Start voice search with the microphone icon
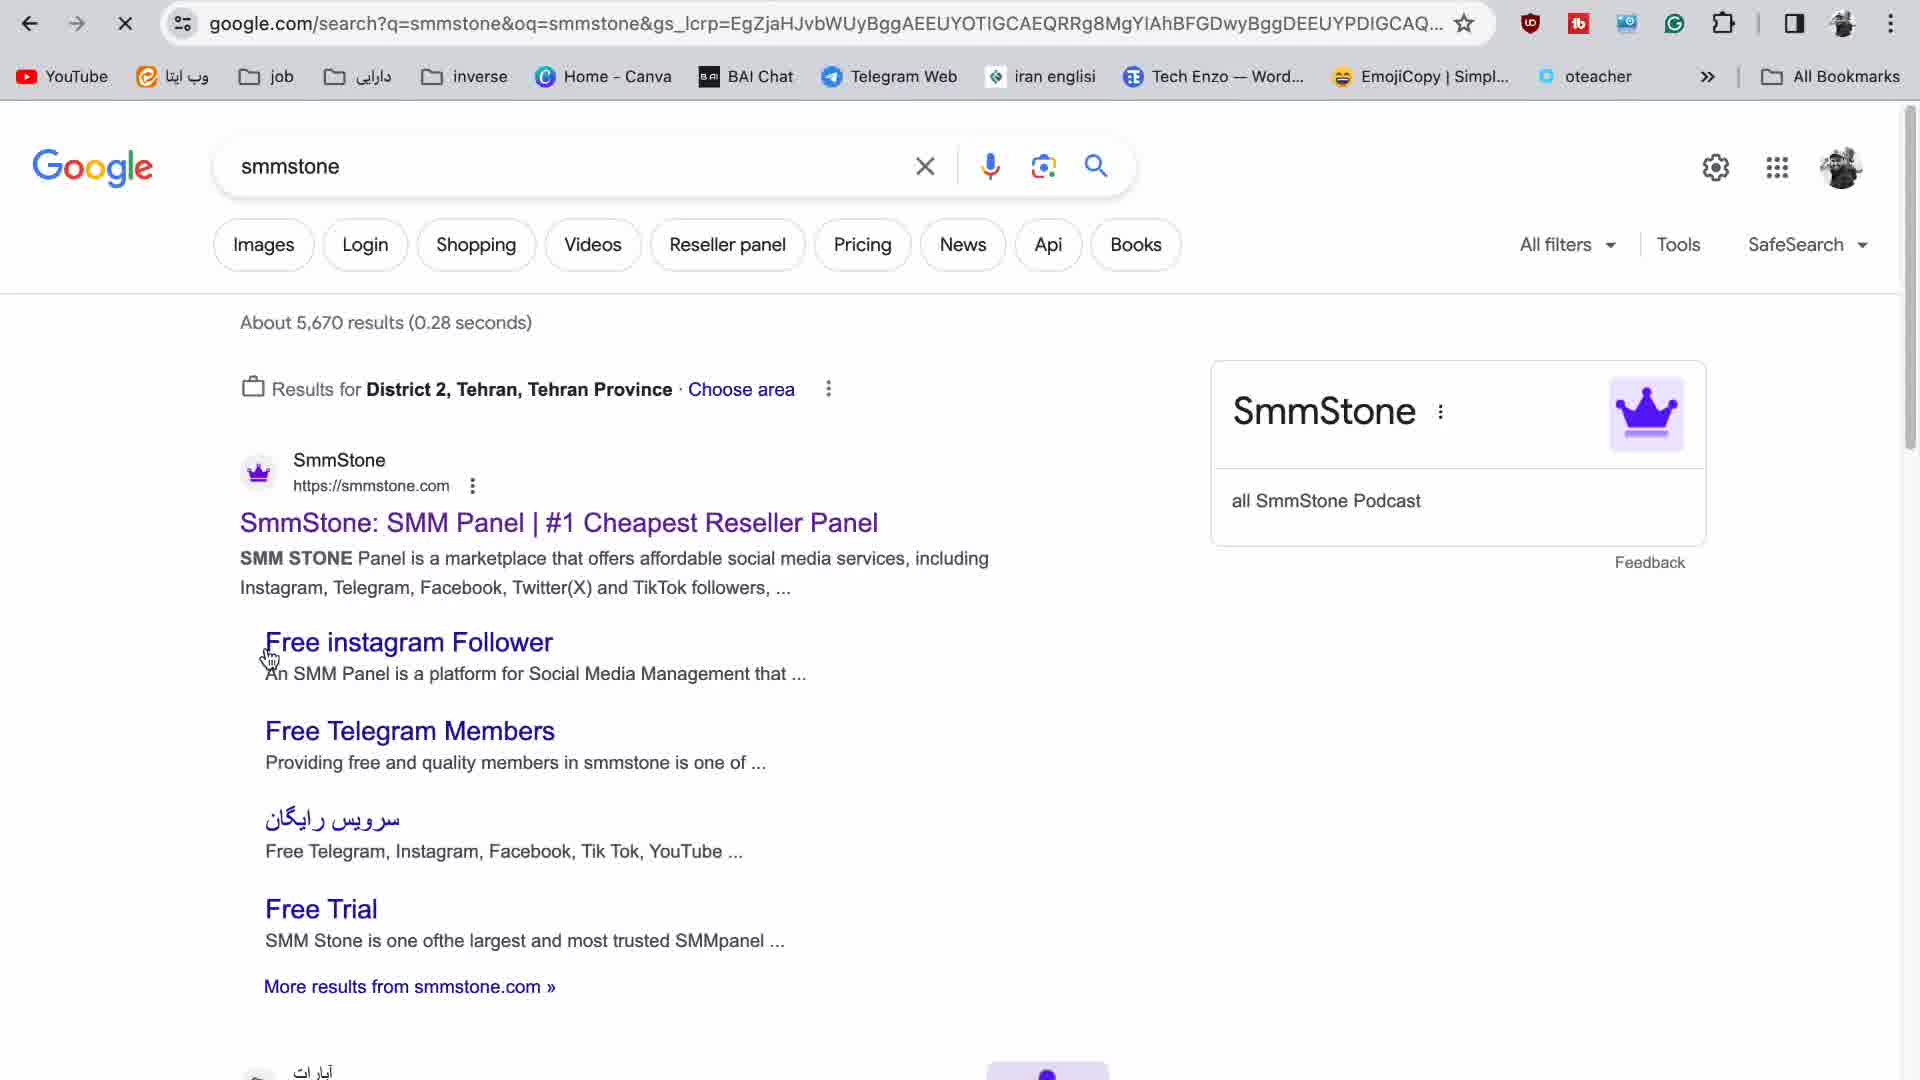 990,166
